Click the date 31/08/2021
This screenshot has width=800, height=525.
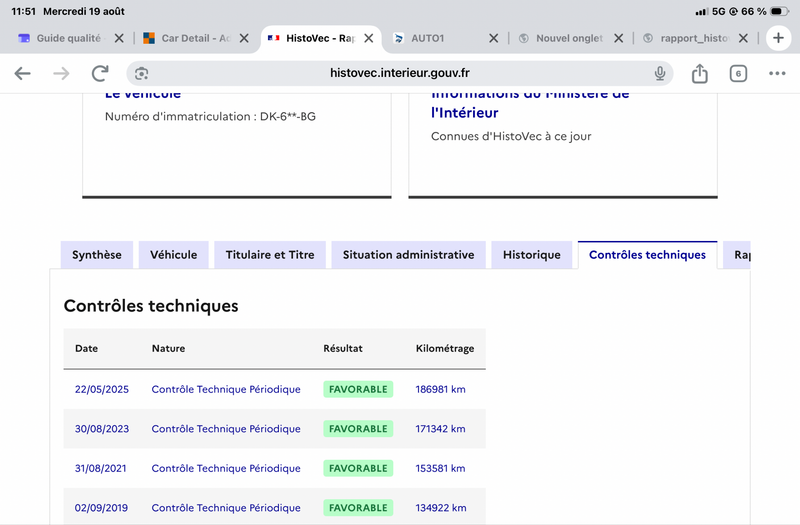click(x=101, y=468)
